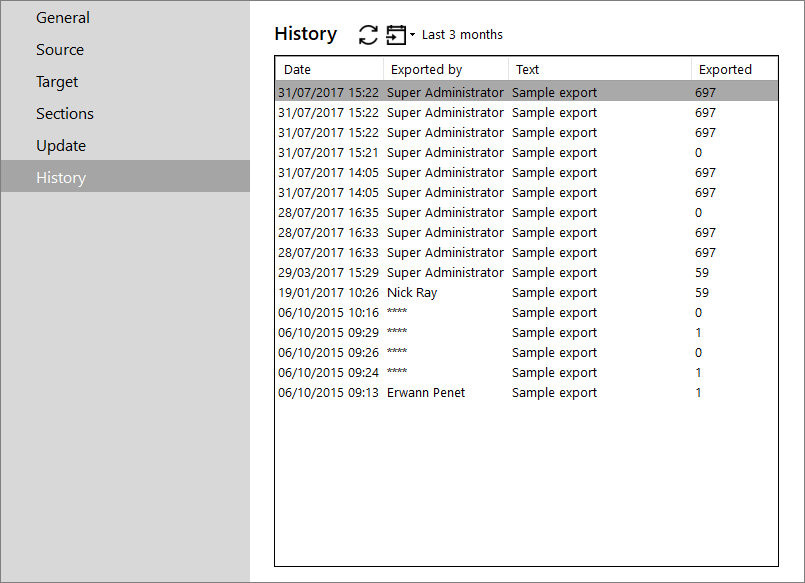
Task: Select the 31/07/2017 15:21 export row
Action: pos(527,152)
